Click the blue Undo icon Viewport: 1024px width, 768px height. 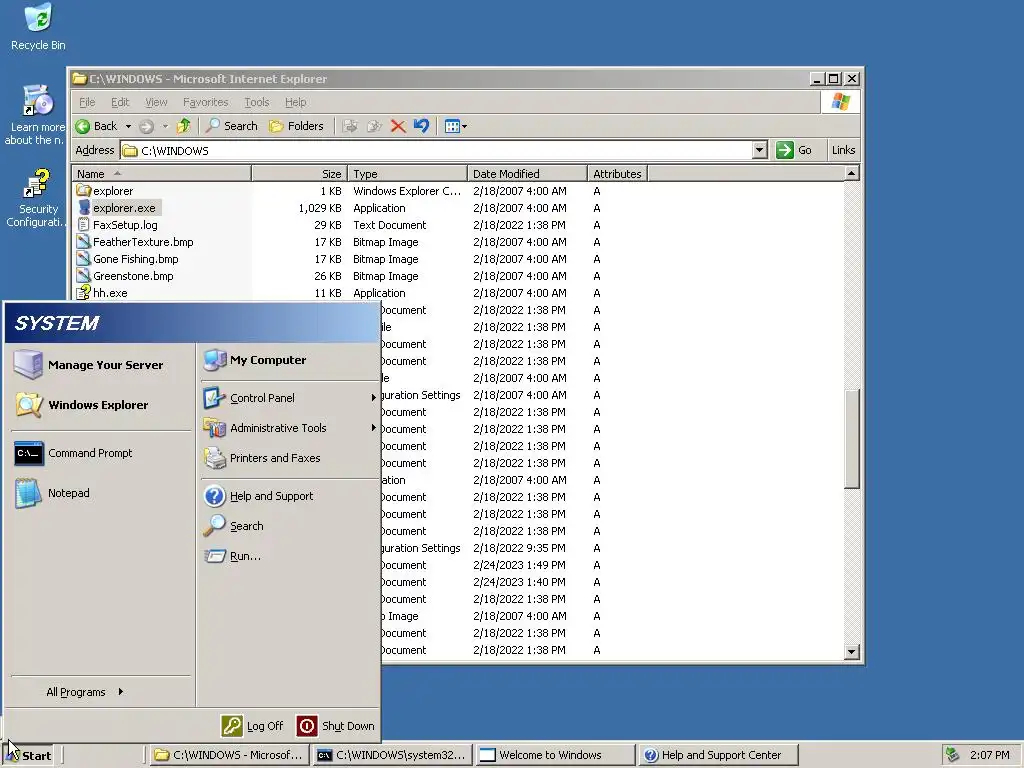click(x=421, y=126)
